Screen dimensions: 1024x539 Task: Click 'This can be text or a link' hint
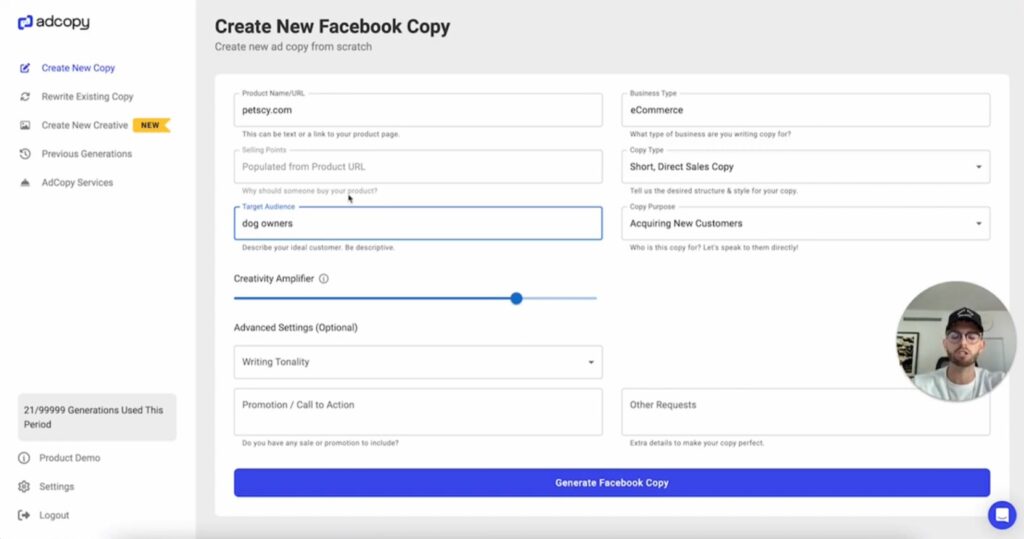pyautogui.click(x=321, y=134)
